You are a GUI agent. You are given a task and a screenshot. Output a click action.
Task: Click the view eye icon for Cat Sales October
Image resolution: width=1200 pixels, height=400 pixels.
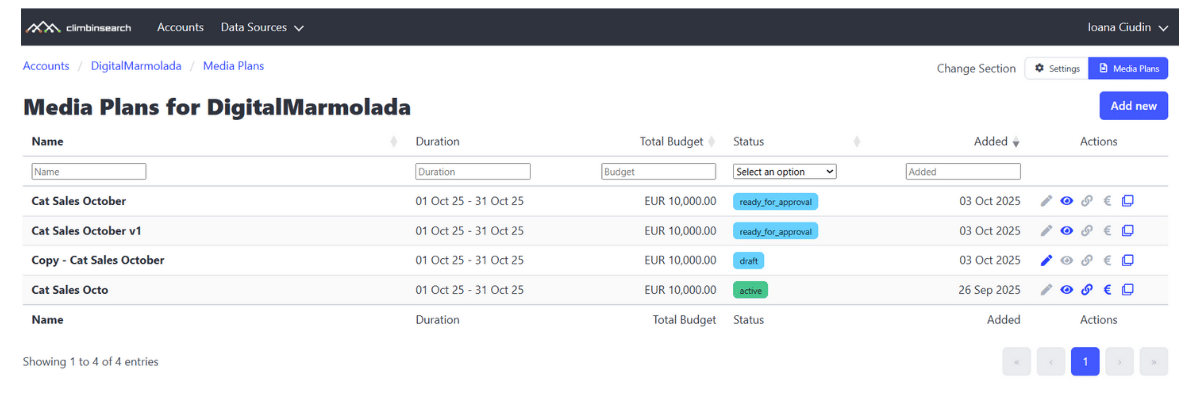click(1067, 201)
